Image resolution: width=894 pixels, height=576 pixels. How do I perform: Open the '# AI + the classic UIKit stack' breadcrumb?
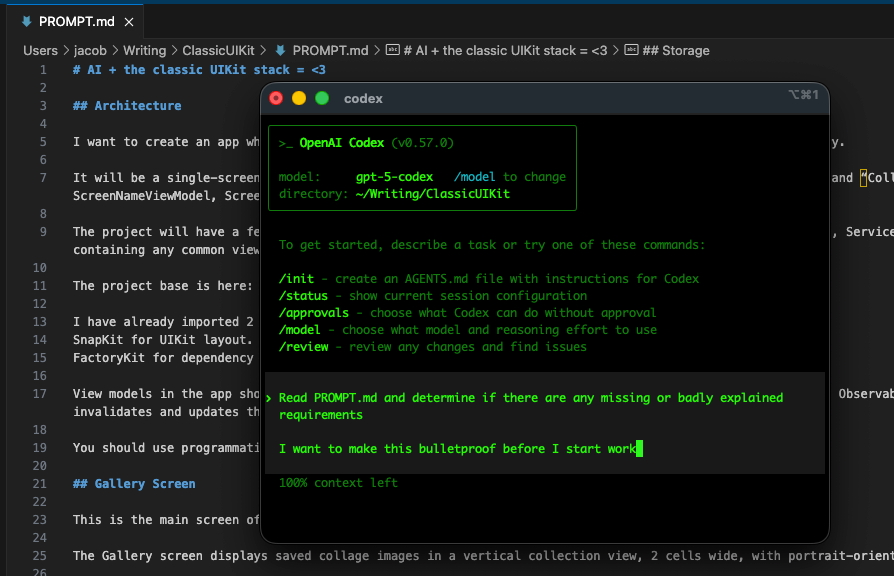click(x=505, y=51)
